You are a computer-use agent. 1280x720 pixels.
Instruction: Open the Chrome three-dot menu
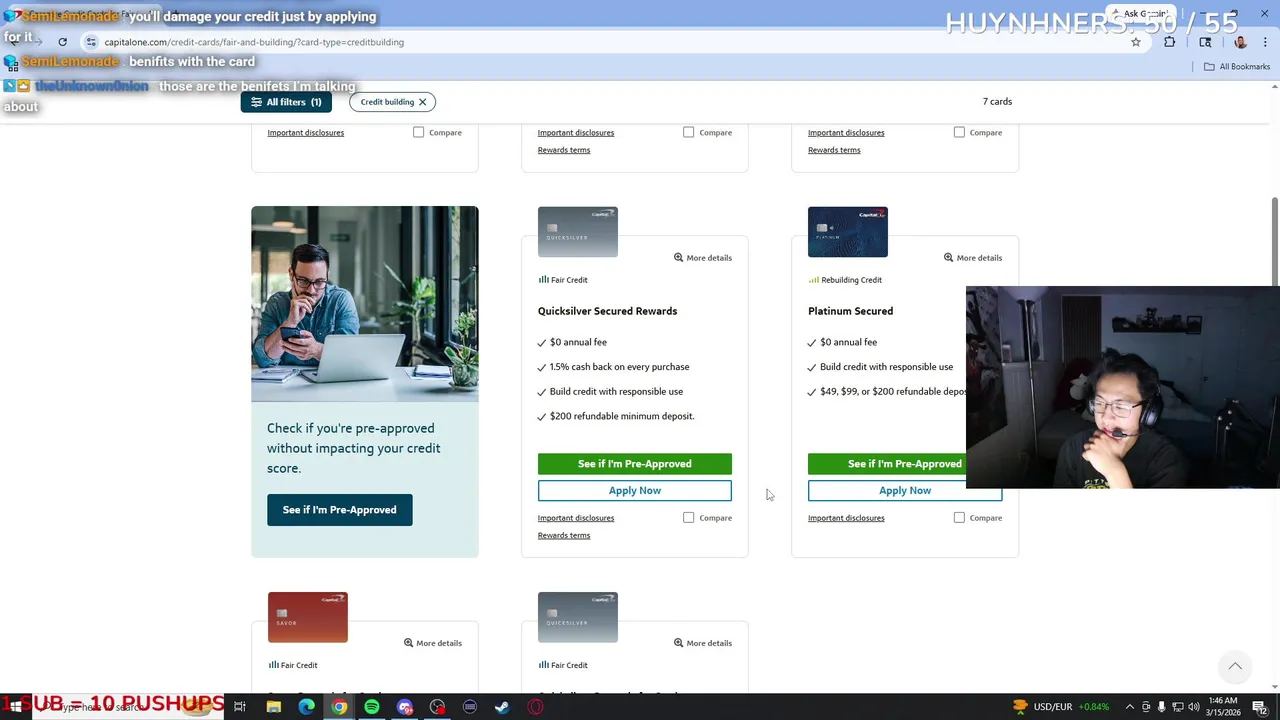[x=1265, y=42]
